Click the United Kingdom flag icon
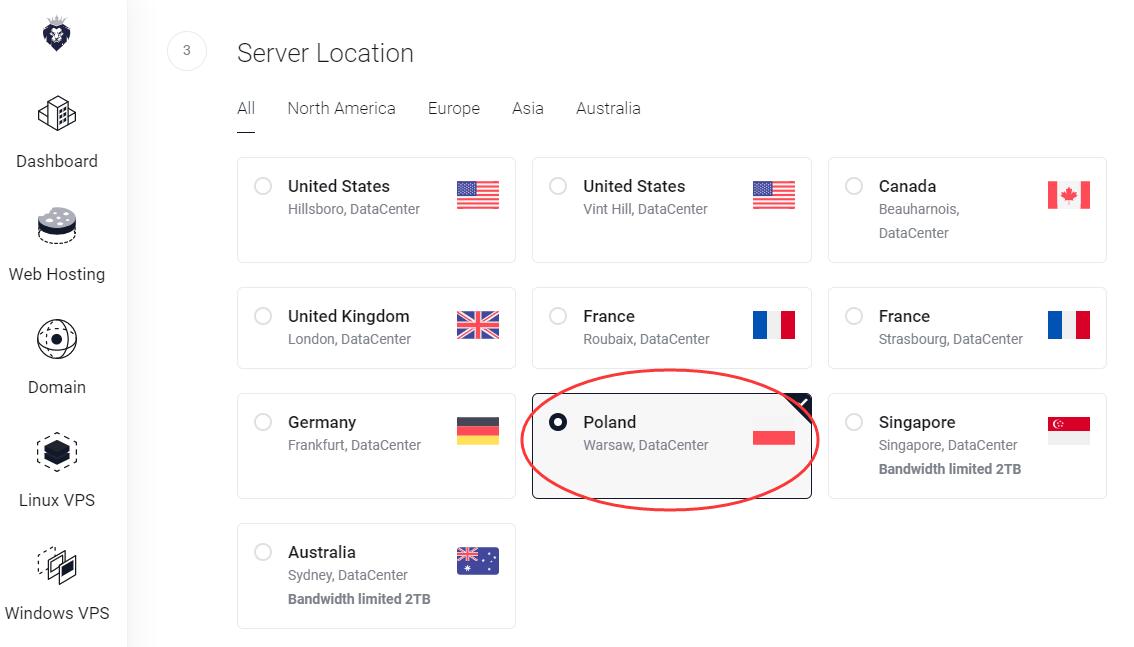Screen dimensions: 1134x647 click(477, 325)
